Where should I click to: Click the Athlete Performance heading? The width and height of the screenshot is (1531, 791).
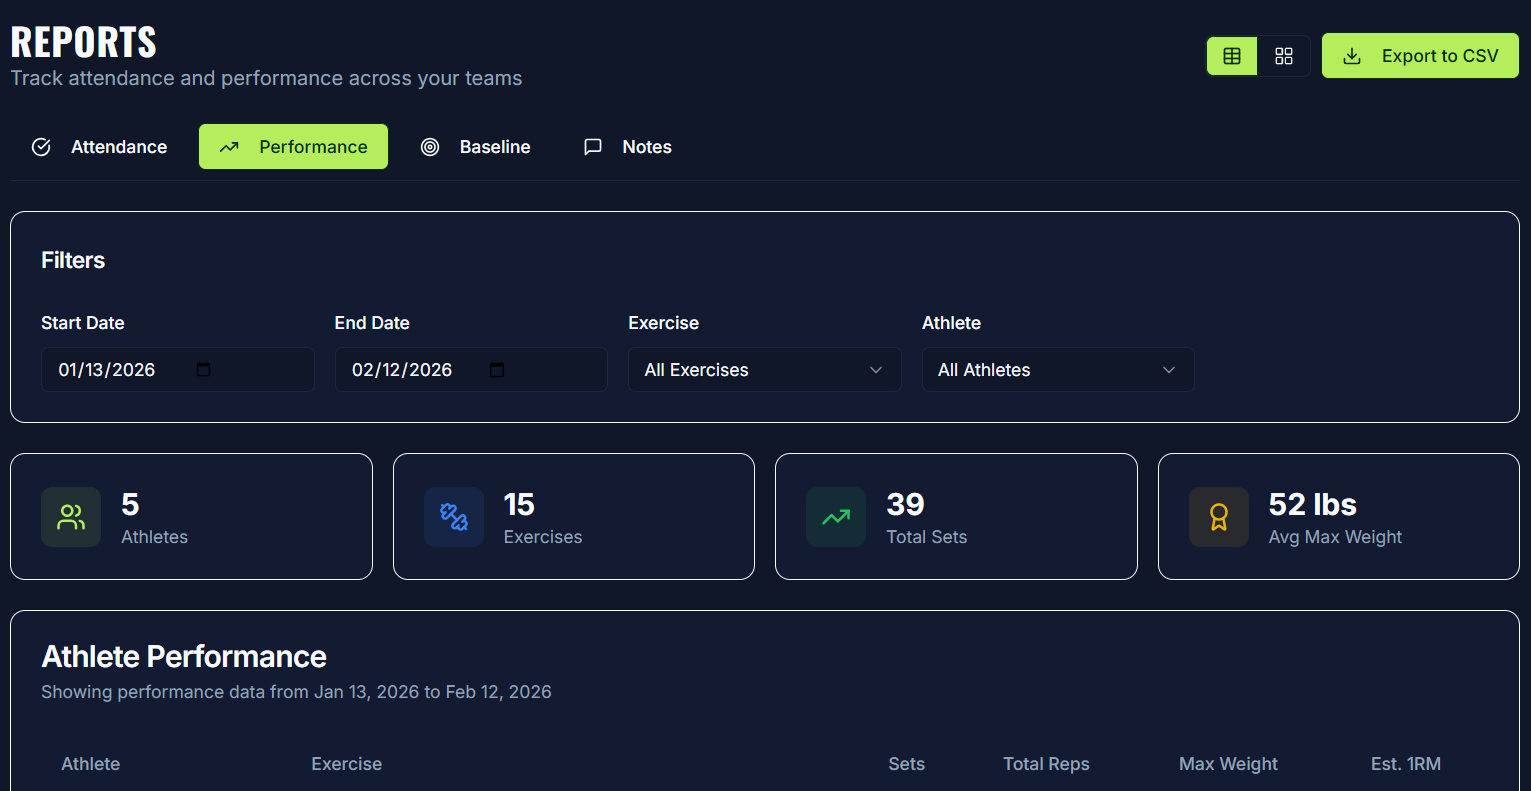184,657
